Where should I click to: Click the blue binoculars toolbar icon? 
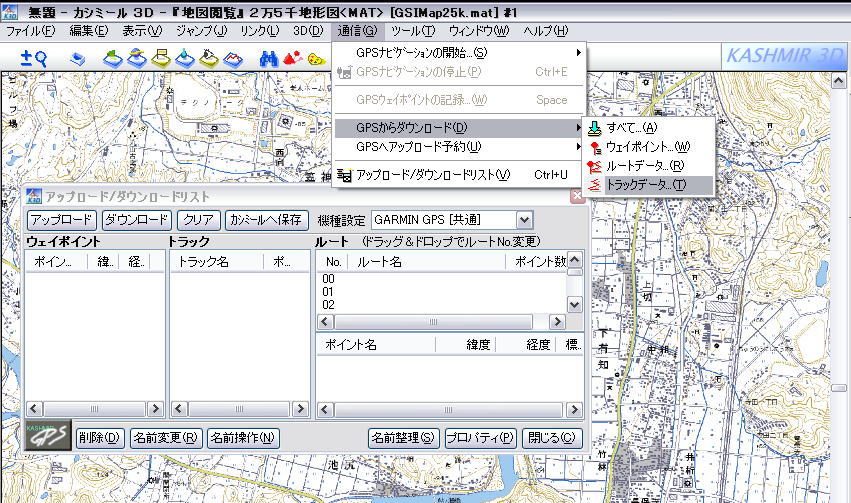(269, 59)
